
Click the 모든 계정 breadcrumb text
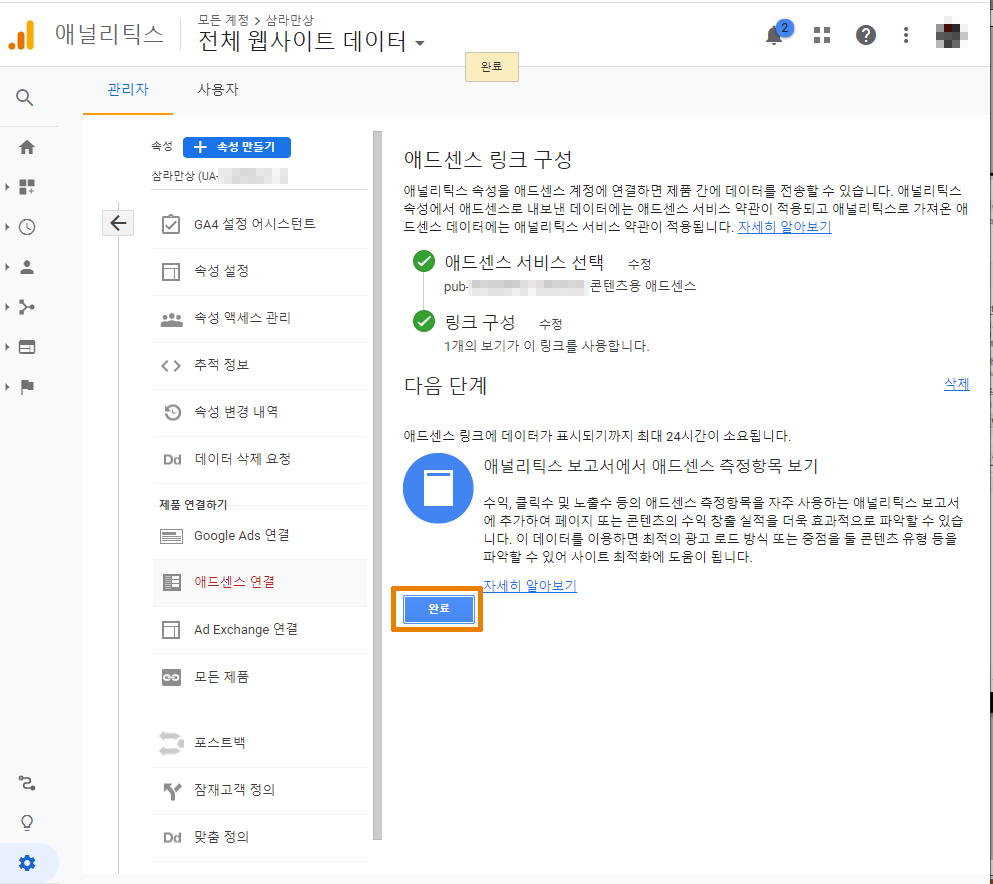click(x=224, y=20)
